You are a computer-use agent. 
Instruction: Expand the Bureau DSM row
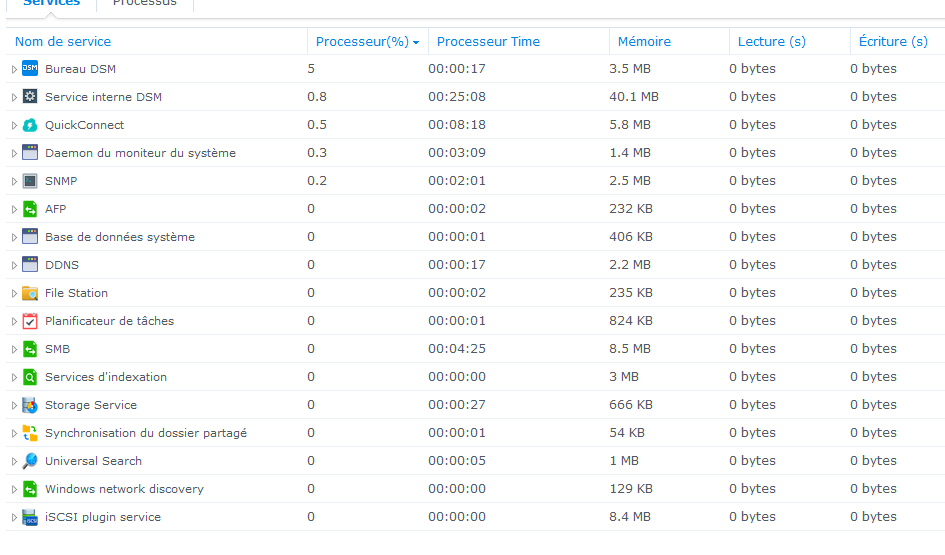click(x=14, y=69)
